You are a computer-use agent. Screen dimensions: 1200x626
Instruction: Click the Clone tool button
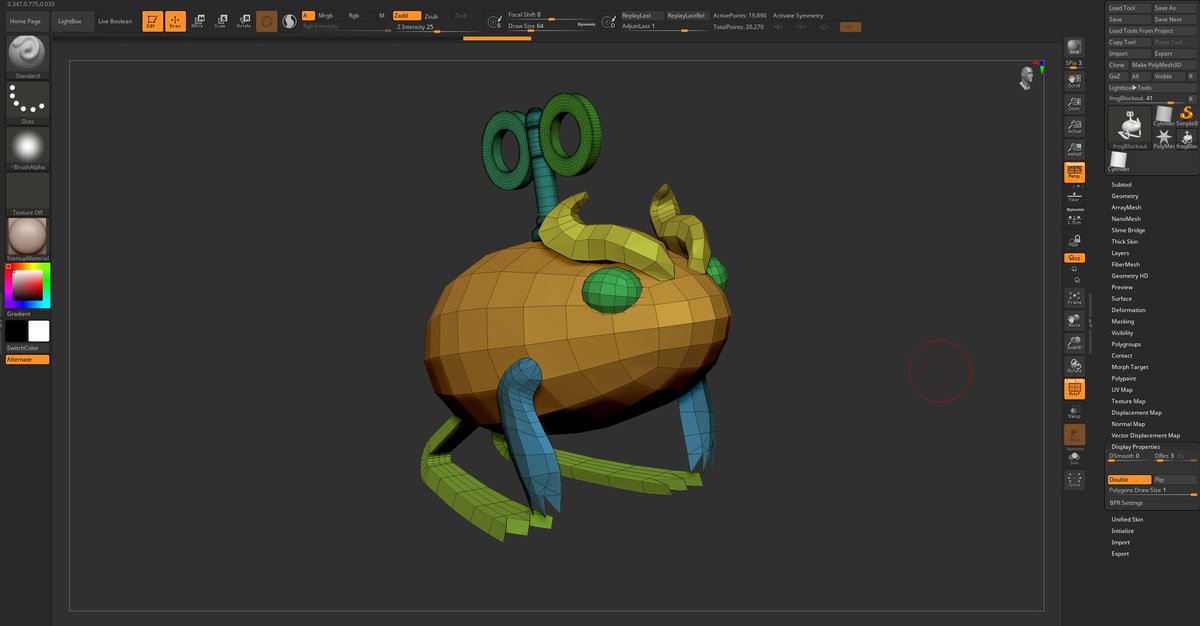click(1117, 65)
